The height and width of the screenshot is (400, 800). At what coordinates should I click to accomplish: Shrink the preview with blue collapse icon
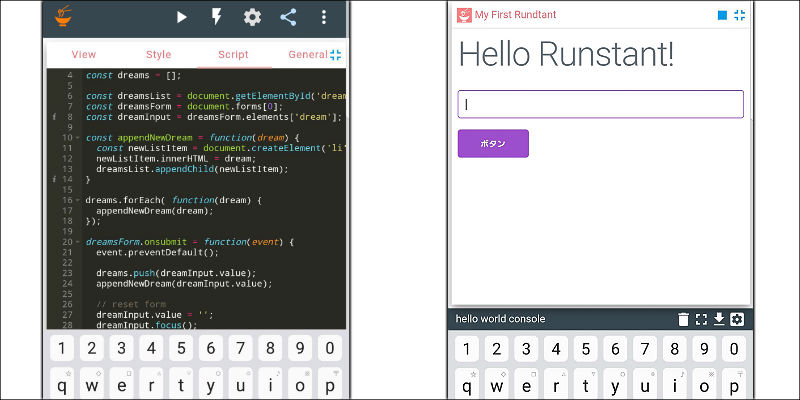(x=739, y=15)
